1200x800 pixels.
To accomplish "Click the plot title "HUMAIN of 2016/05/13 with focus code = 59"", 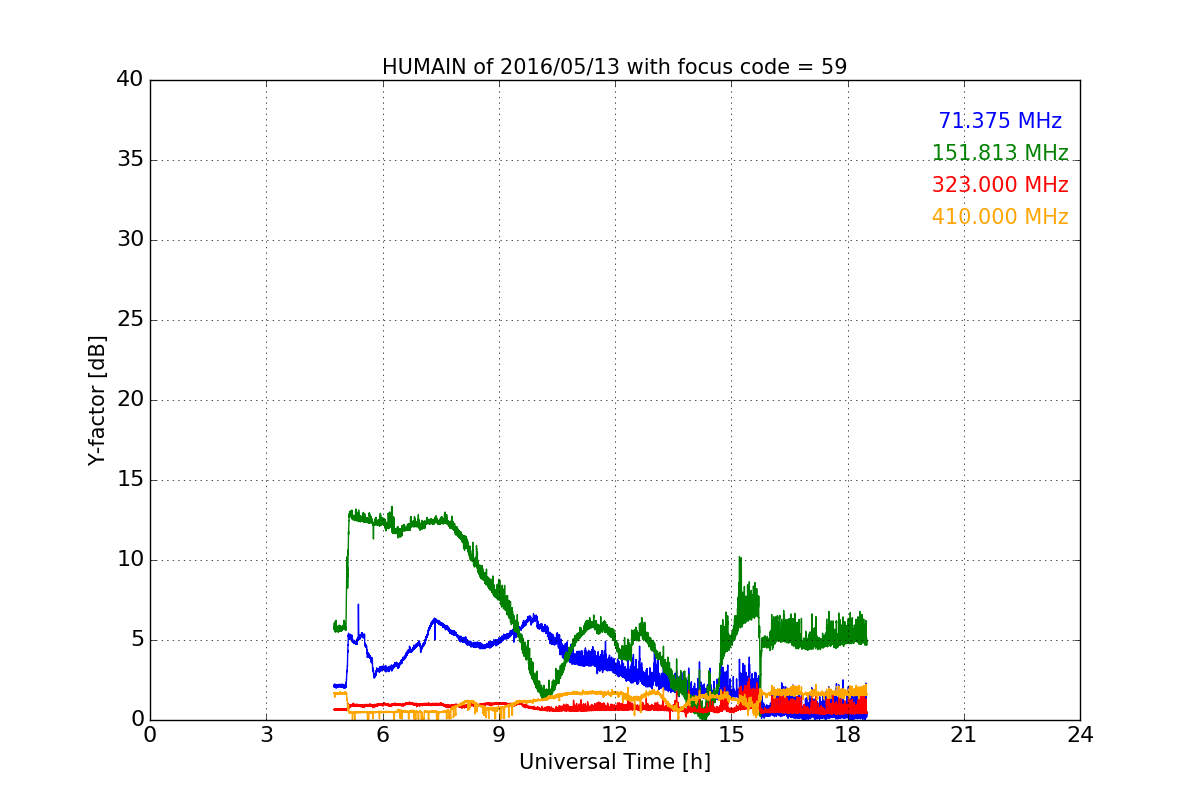I will point(614,67).
